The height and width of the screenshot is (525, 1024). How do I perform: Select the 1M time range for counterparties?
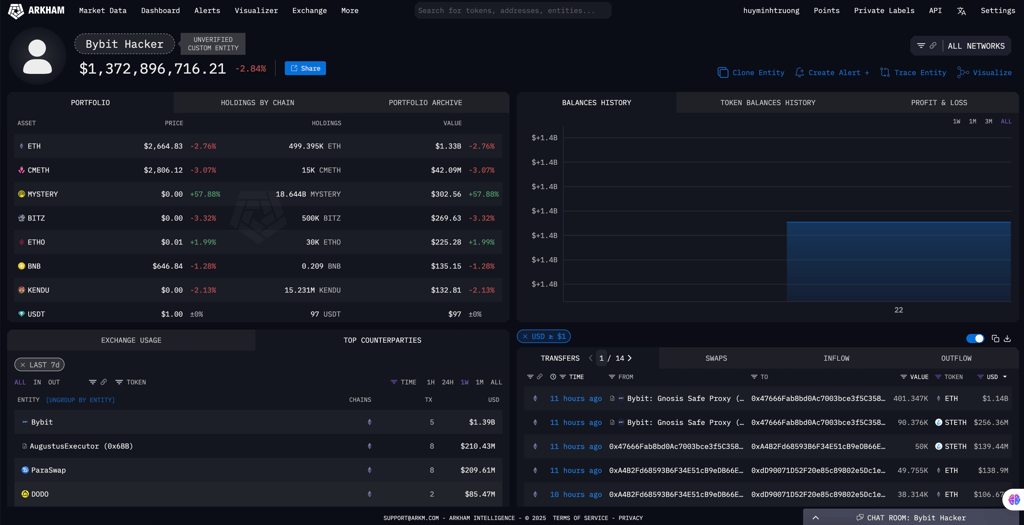pos(479,382)
